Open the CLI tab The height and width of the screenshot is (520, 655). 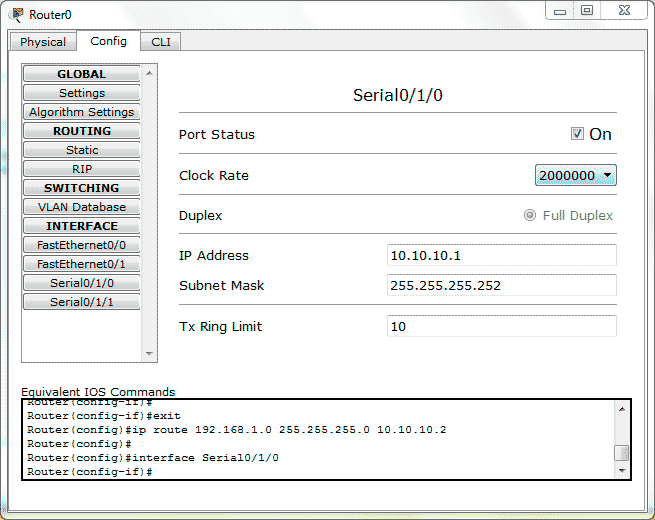(x=160, y=42)
